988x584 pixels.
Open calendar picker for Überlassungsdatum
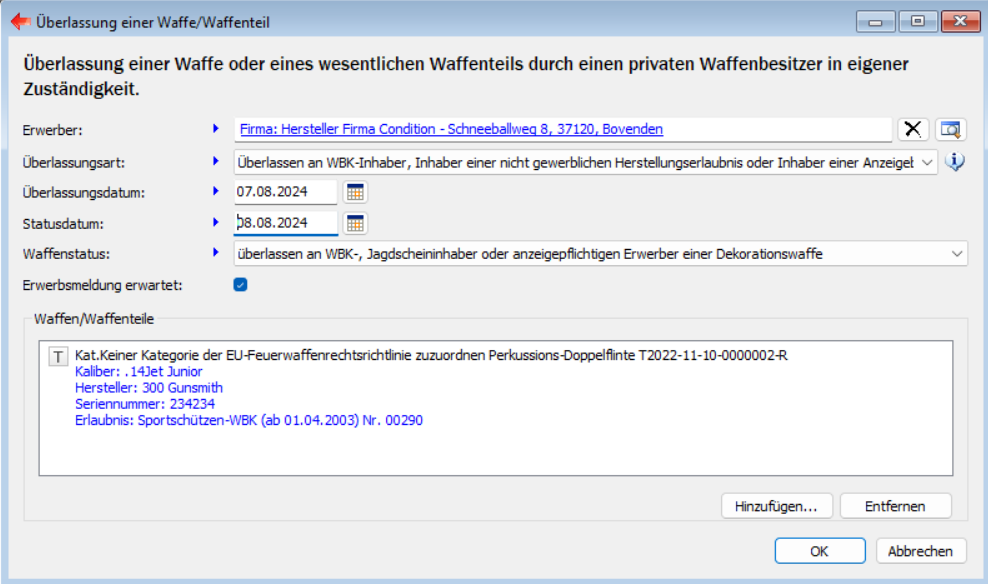(356, 192)
